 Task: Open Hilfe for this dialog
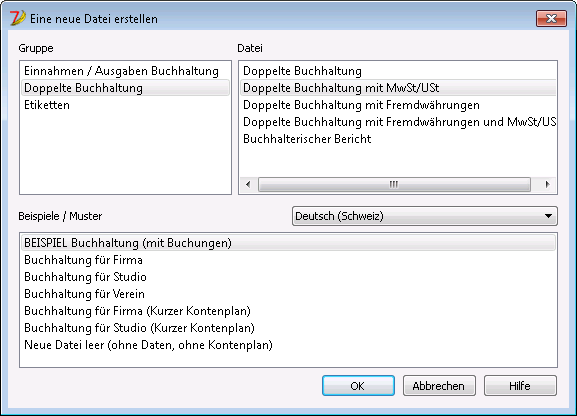coord(520,386)
